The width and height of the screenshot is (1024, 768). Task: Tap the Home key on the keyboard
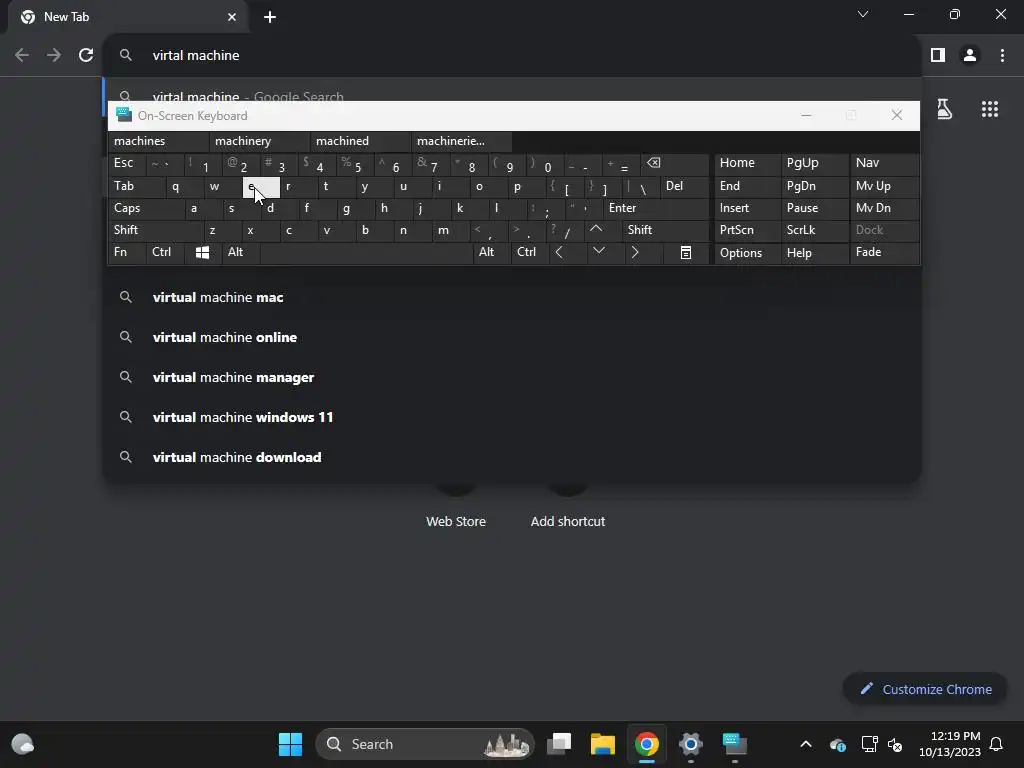pyautogui.click(x=748, y=163)
